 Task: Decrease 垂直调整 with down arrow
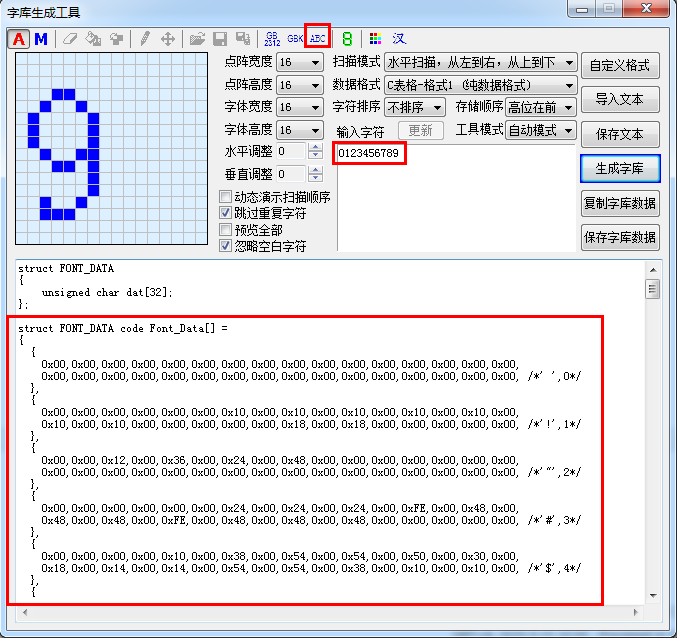tap(315, 179)
